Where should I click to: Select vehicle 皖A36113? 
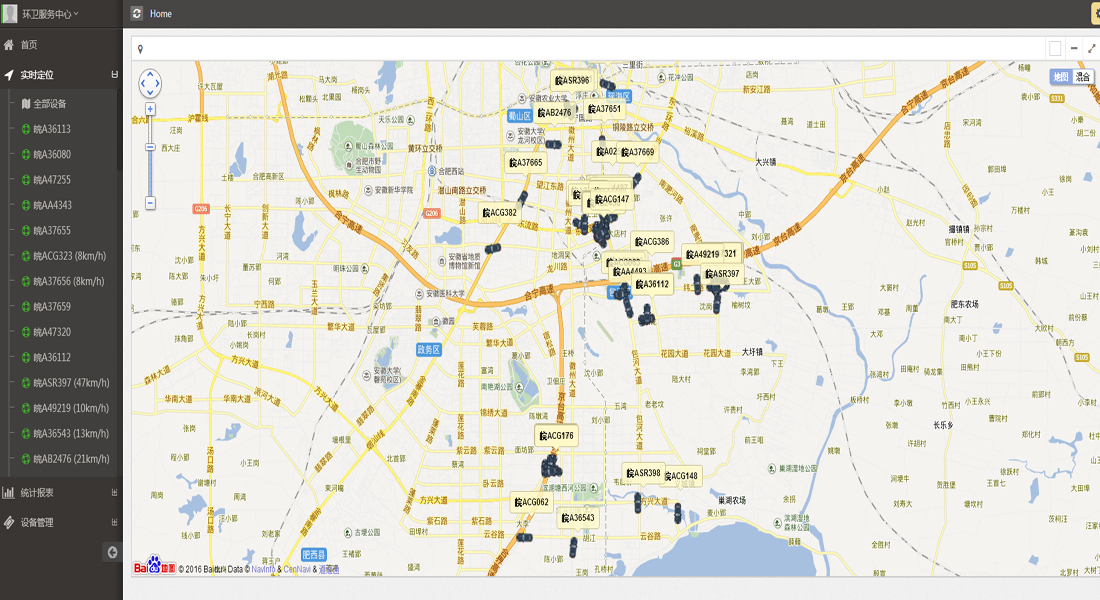[52, 129]
